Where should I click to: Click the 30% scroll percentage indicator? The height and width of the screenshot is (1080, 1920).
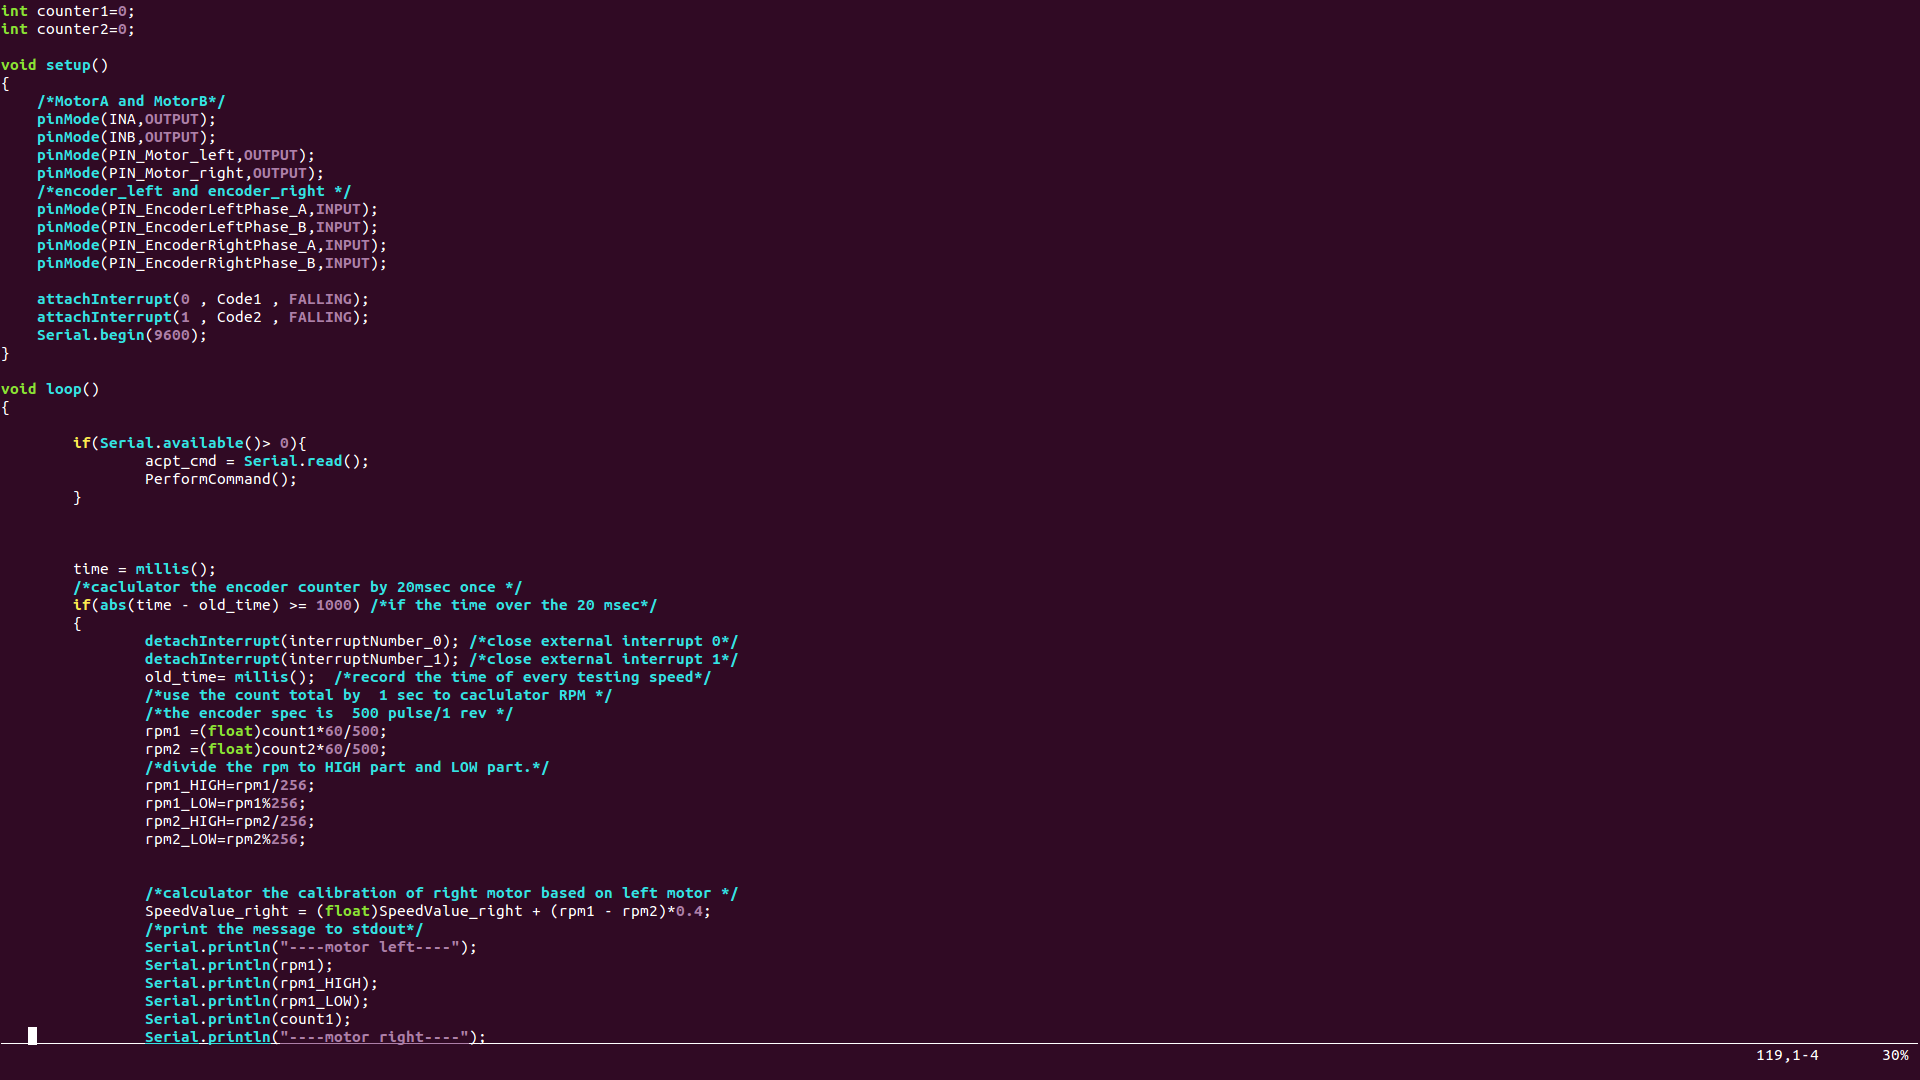point(1894,1055)
